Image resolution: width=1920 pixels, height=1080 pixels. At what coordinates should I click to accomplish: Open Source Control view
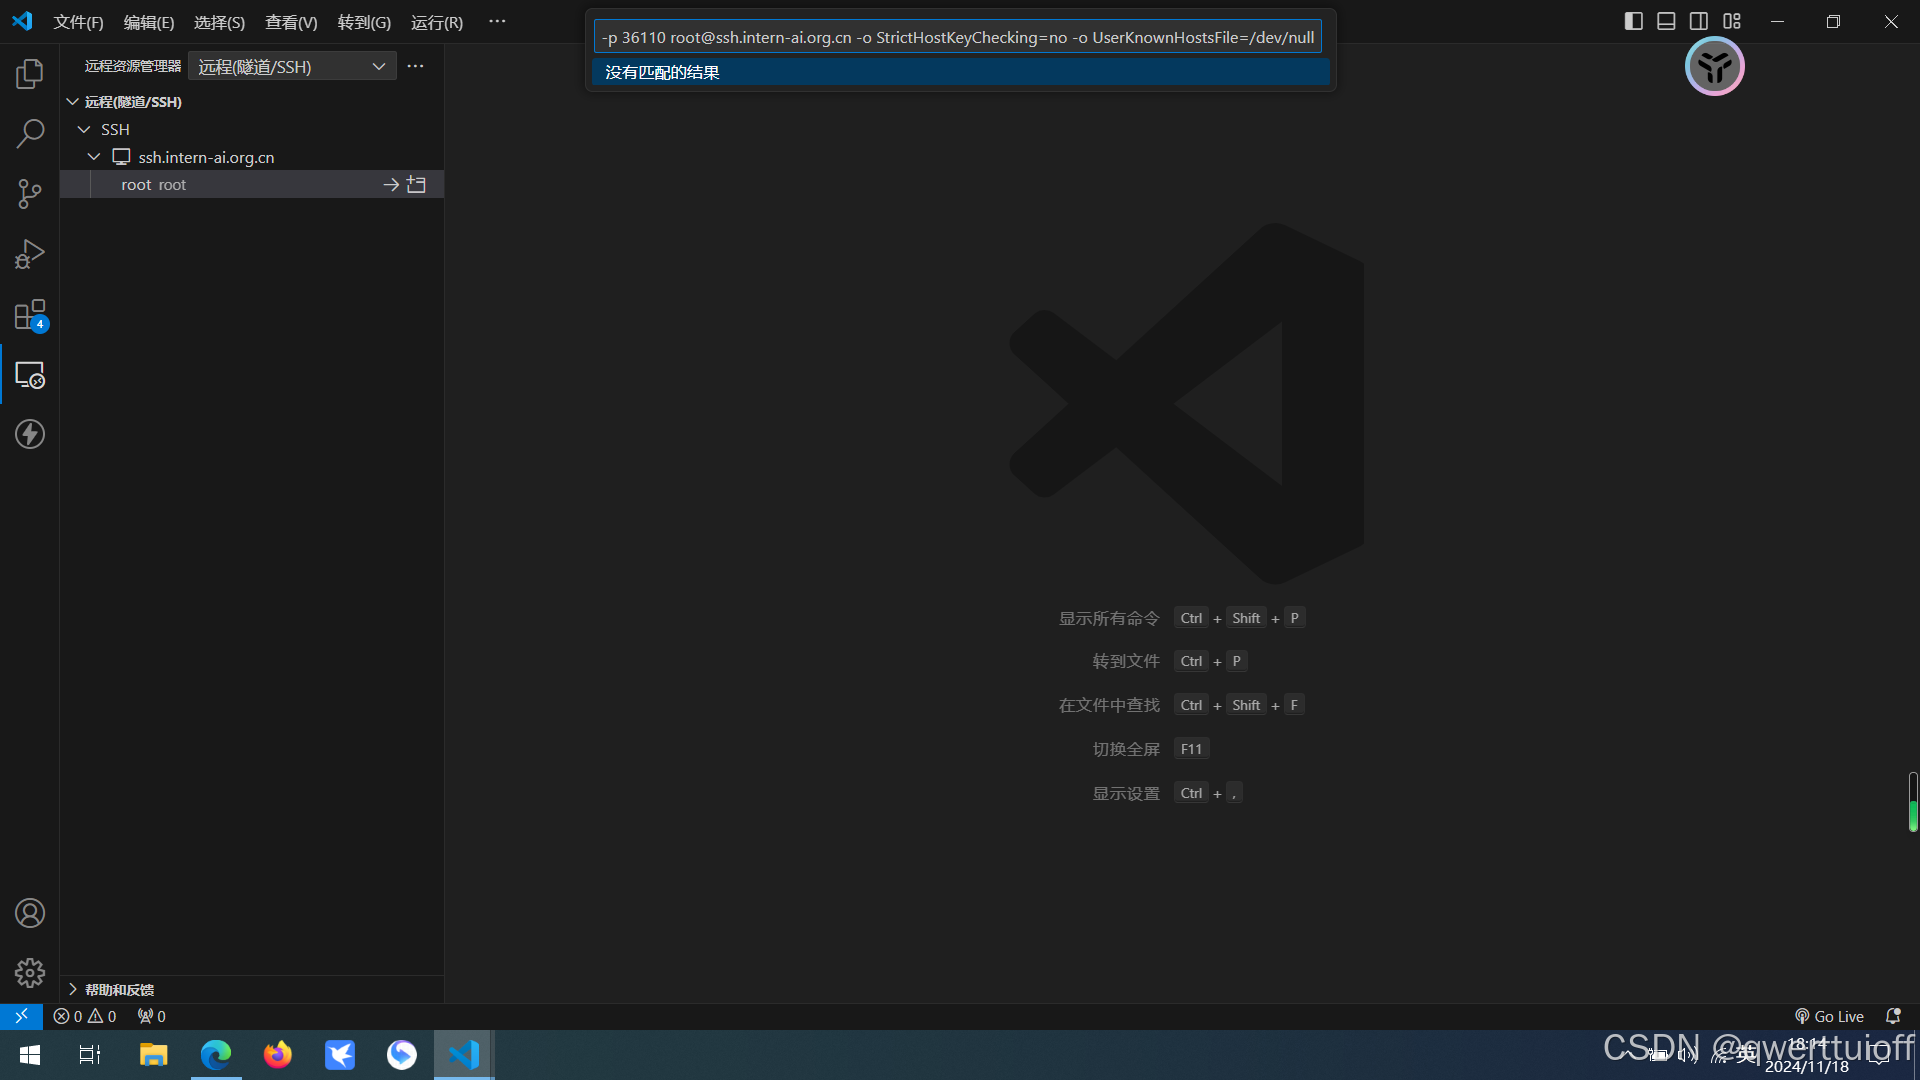point(30,194)
